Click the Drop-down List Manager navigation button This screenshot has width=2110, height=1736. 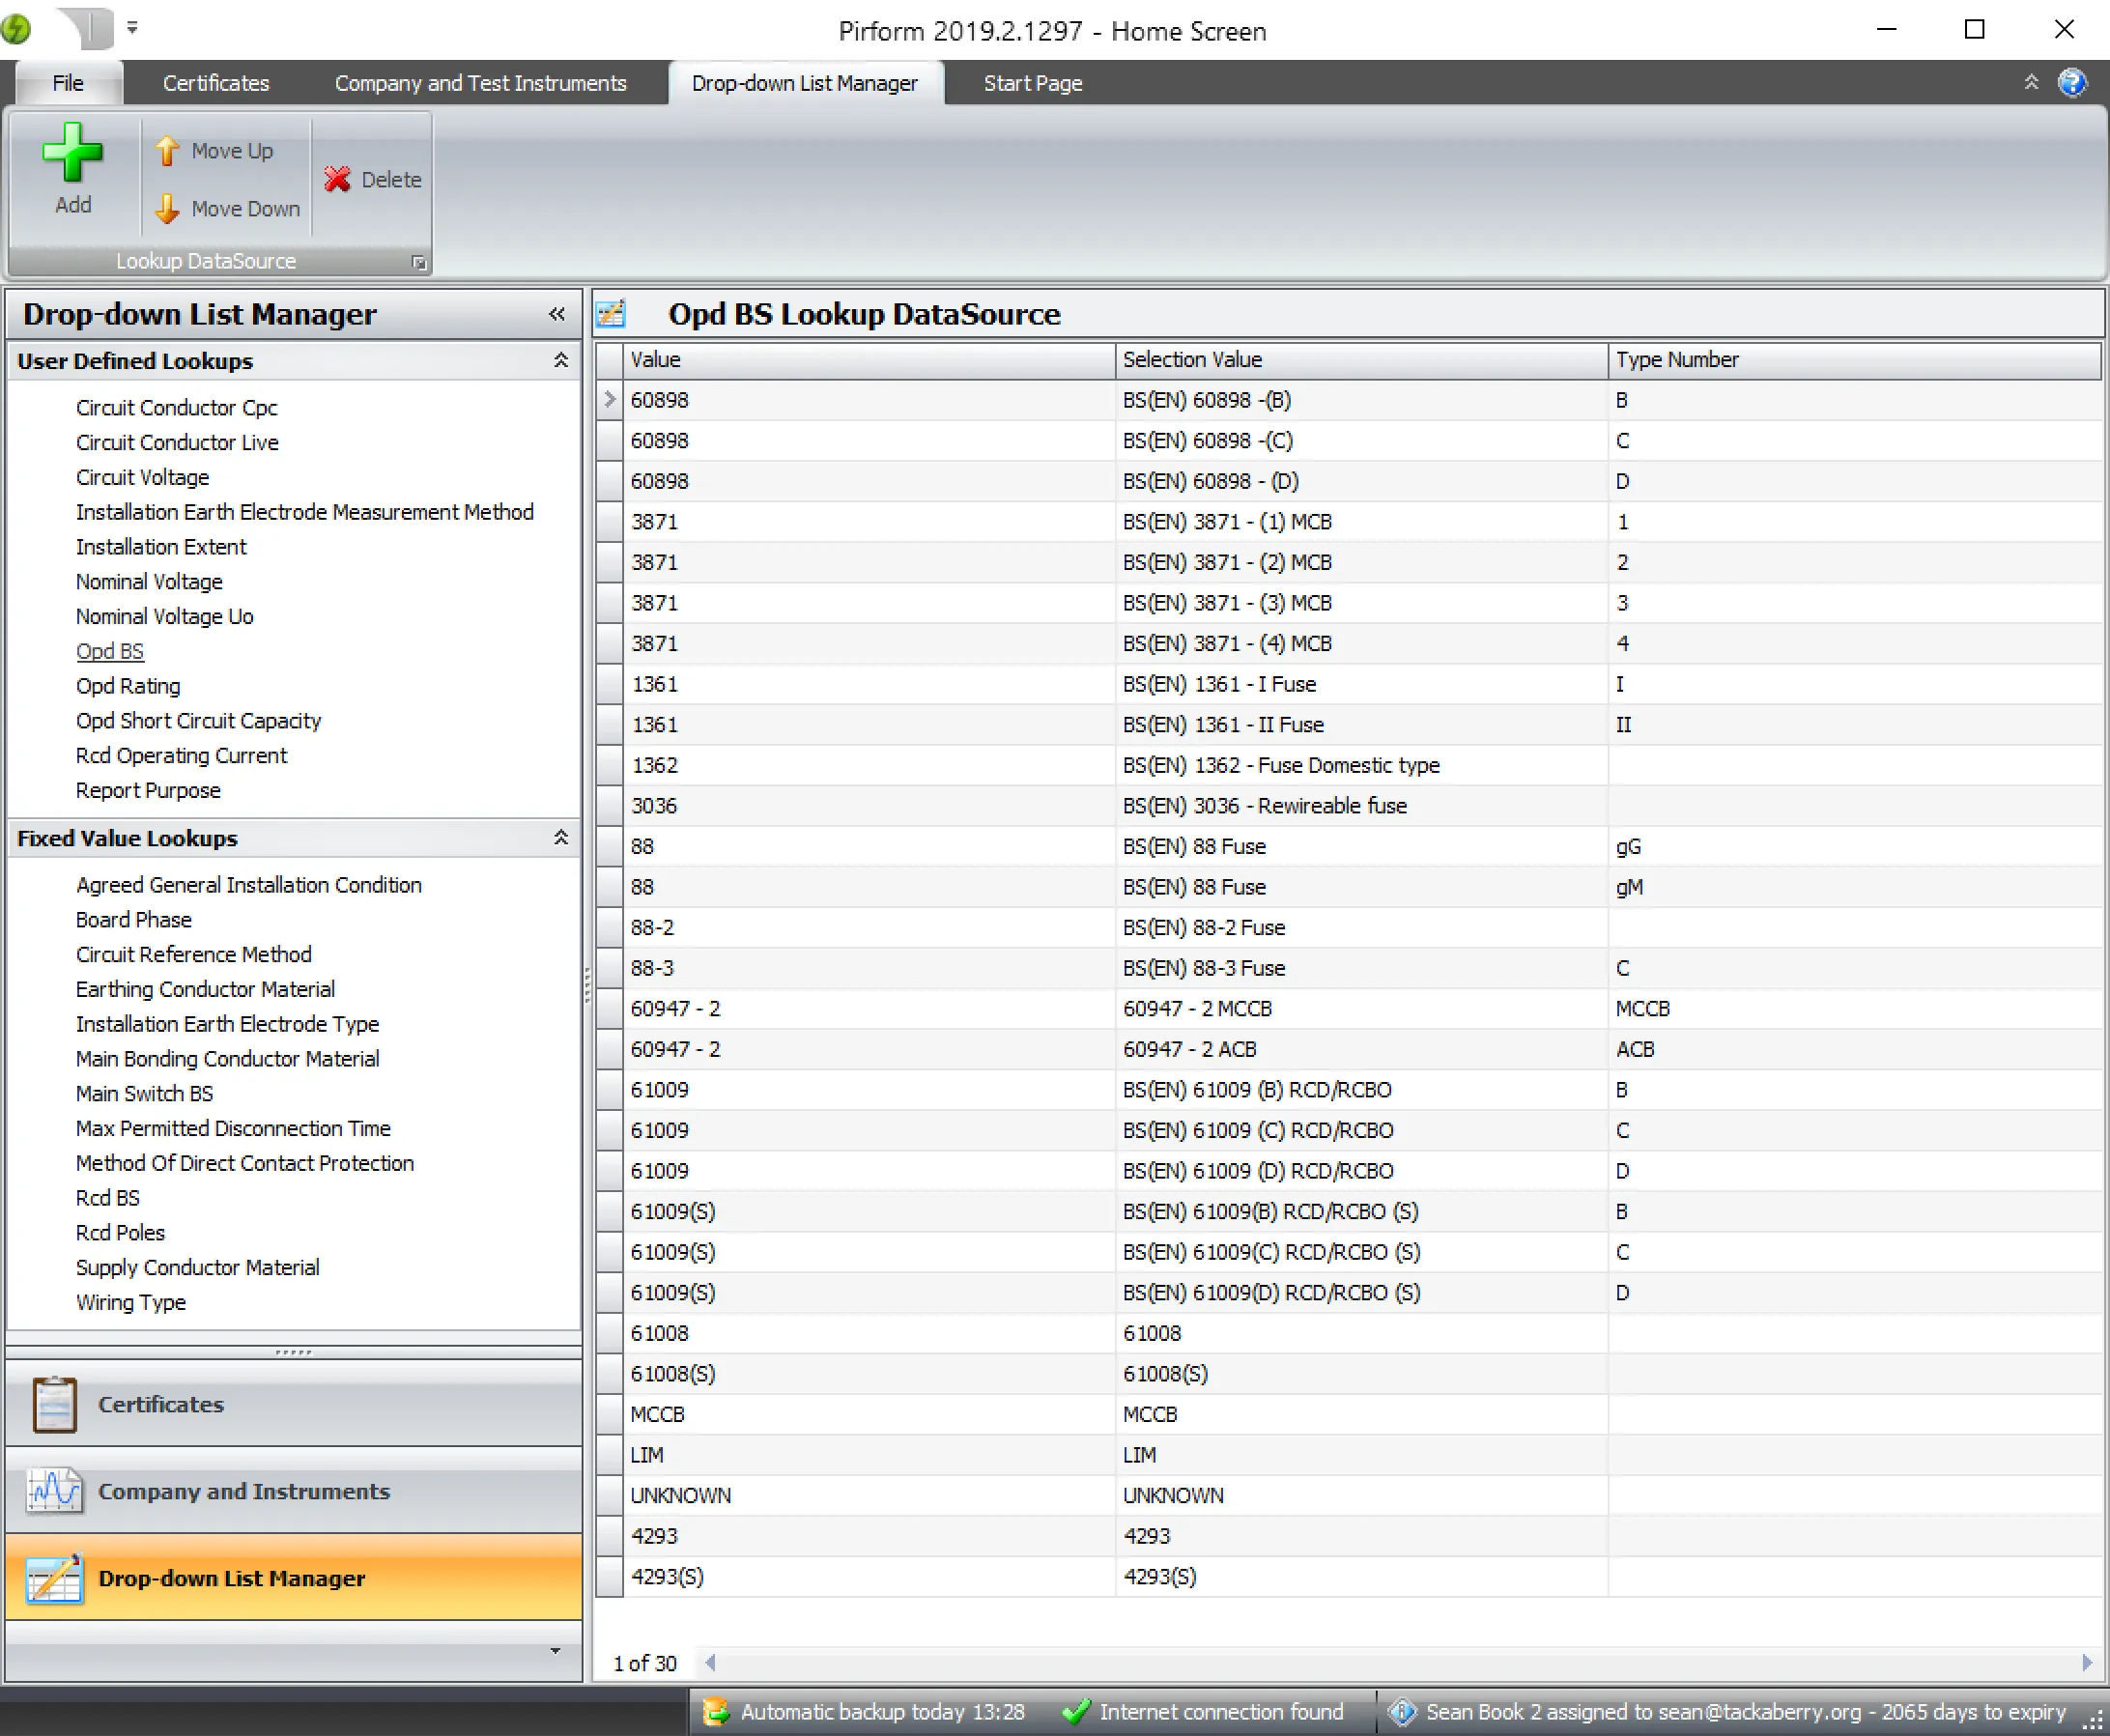click(x=232, y=1578)
